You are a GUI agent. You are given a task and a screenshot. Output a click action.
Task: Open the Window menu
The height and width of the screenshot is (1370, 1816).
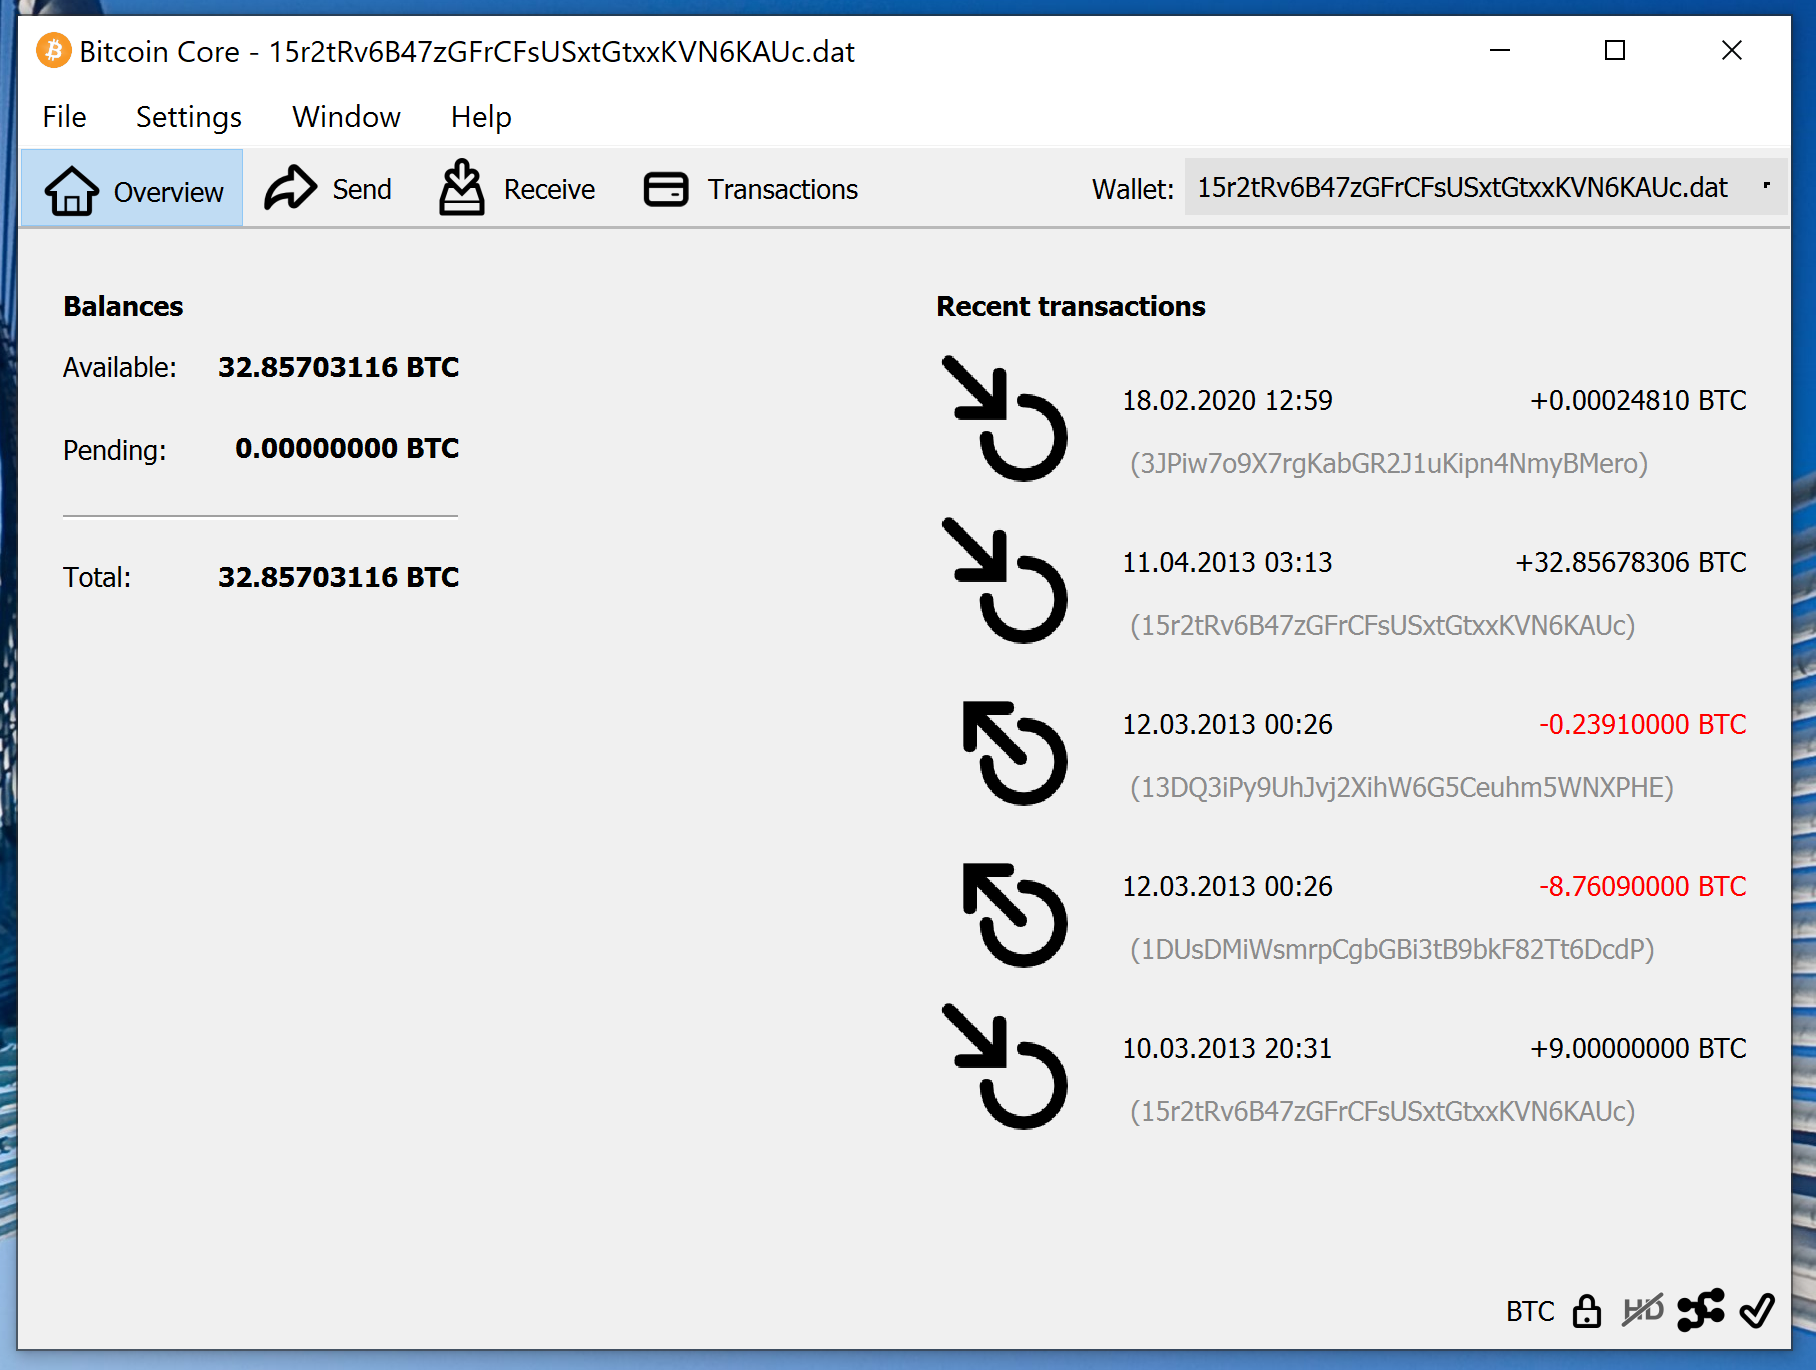click(346, 117)
